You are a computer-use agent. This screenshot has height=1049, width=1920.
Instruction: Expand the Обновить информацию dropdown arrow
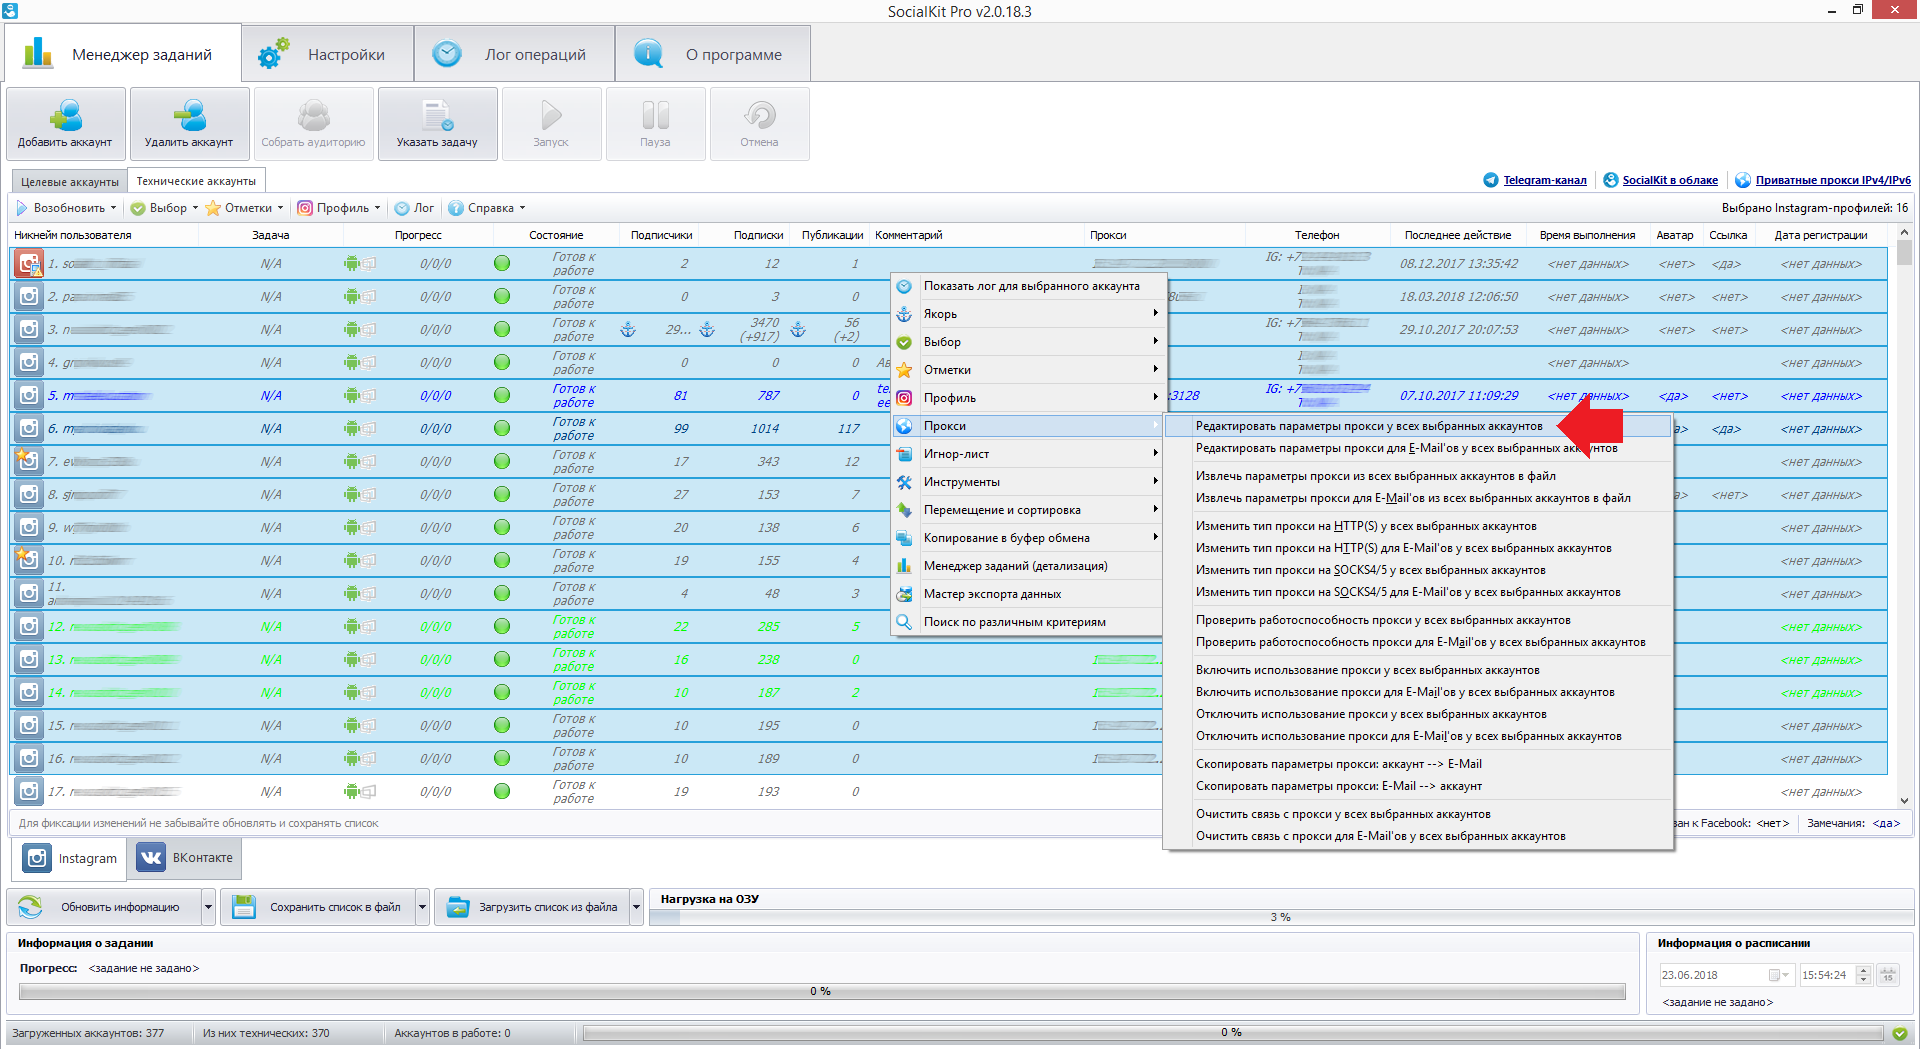(x=208, y=907)
